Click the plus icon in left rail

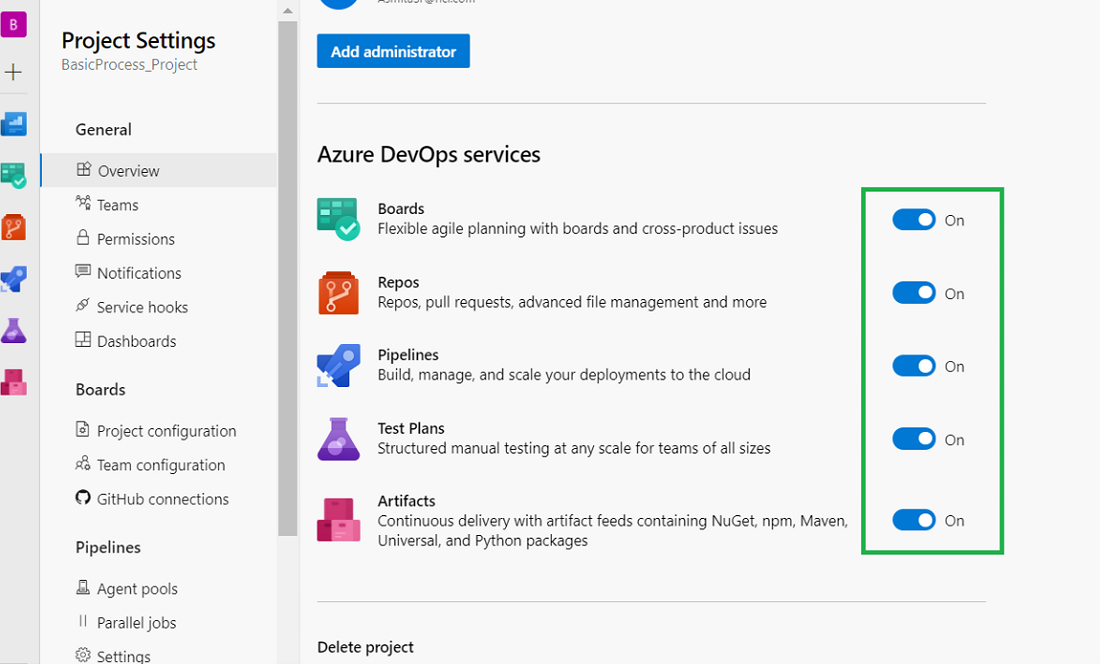pyautogui.click(x=13, y=72)
